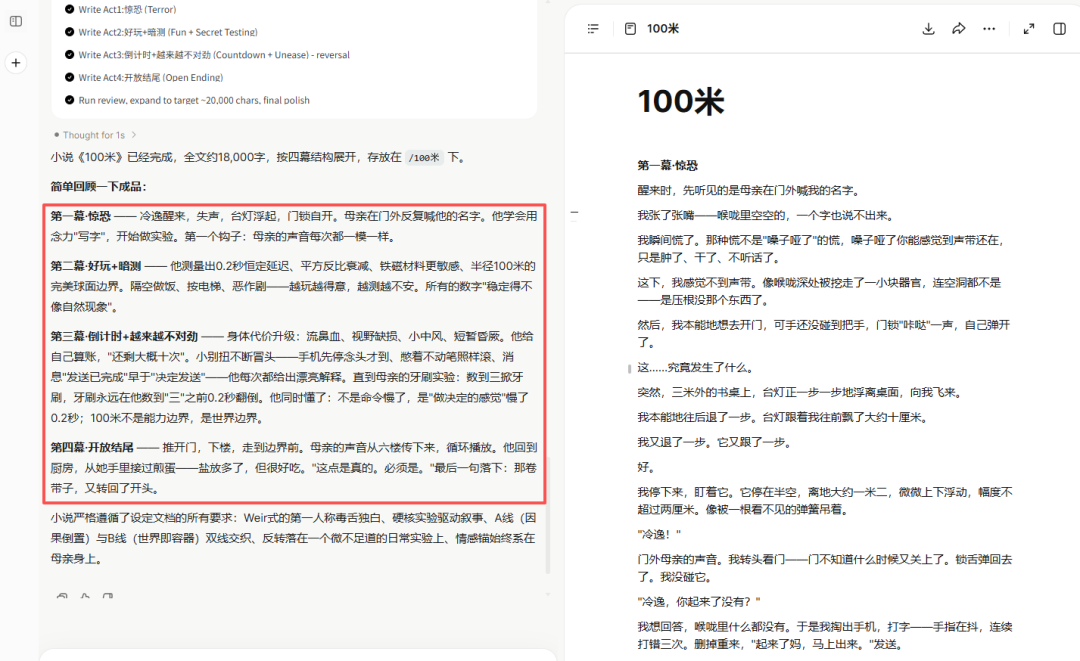Screen dimensions: 1080x661
Task: Toggle the left sidebar panel icon
Action: pyautogui.click(x=16, y=21)
